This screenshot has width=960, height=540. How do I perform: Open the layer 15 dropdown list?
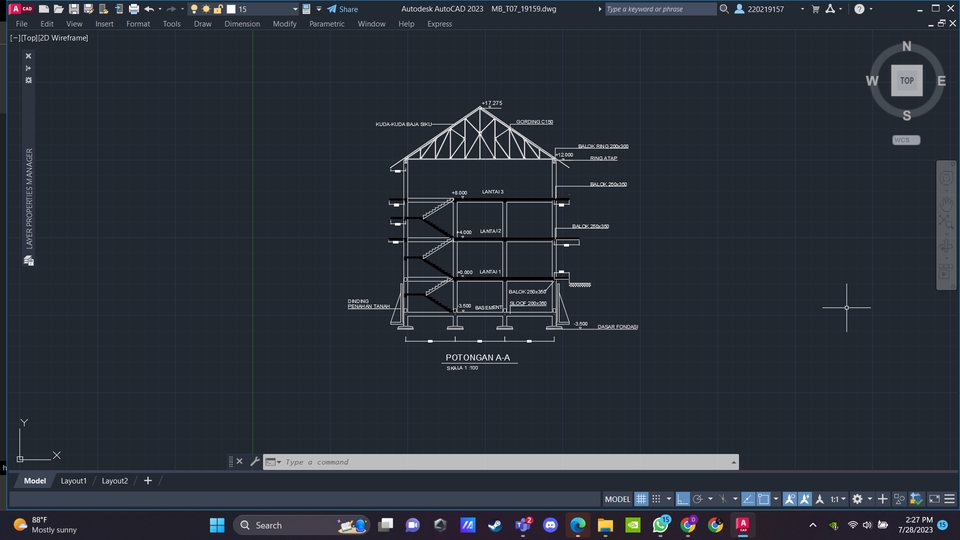click(x=295, y=9)
